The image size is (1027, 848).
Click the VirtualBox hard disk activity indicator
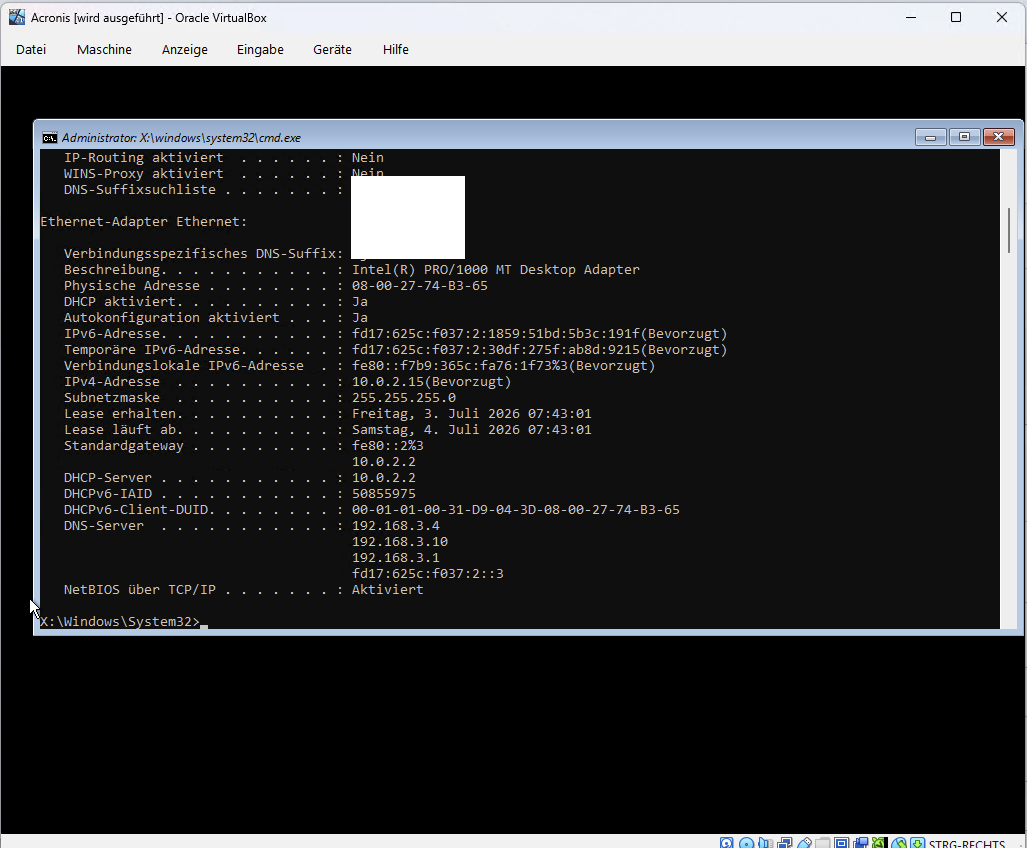(x=726, y=843)
